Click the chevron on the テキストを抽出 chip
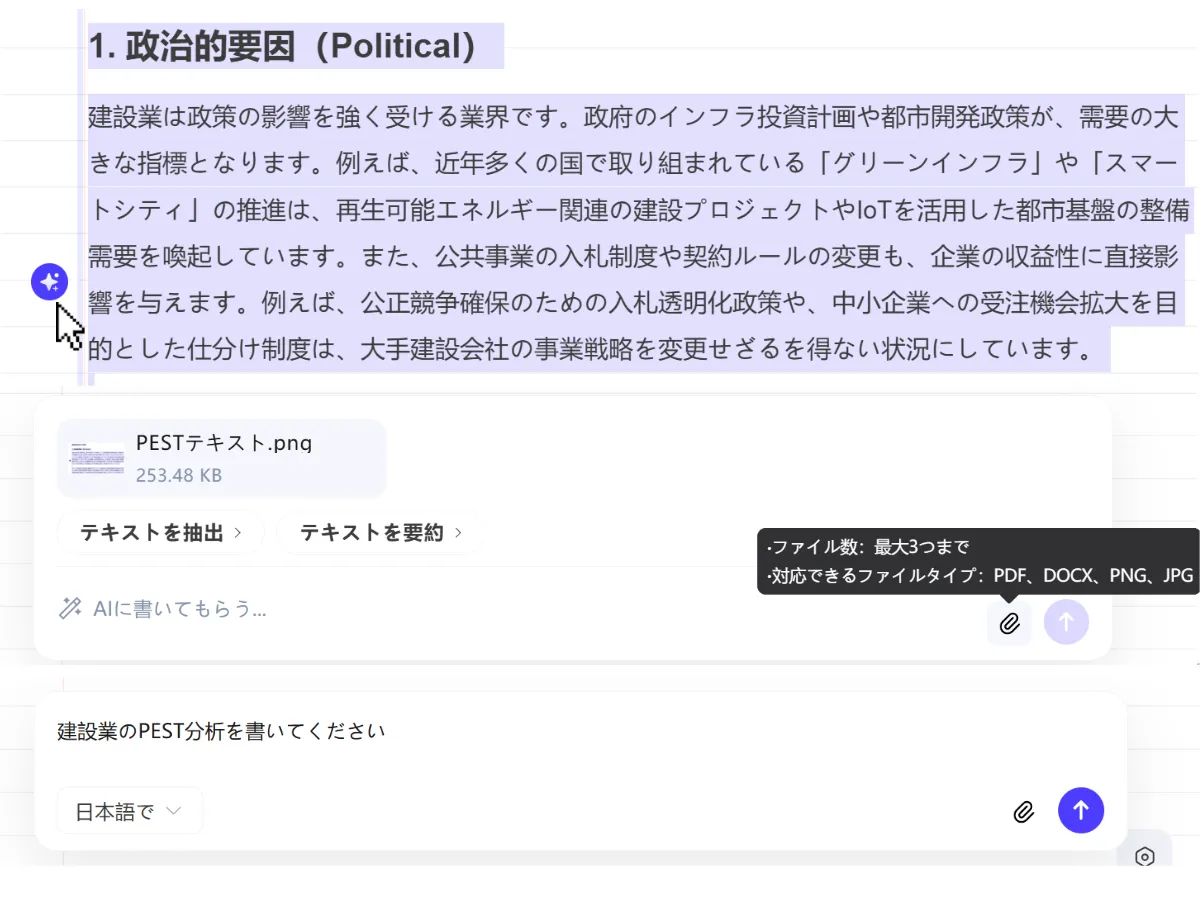 238,533
